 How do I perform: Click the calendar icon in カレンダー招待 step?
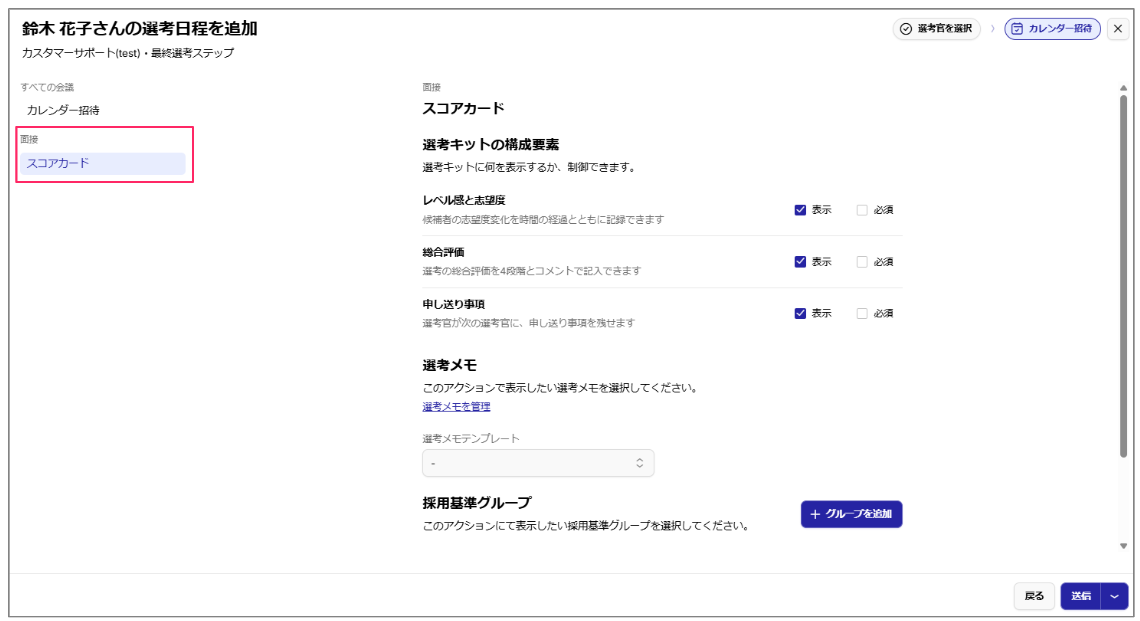pos(1017,28)
